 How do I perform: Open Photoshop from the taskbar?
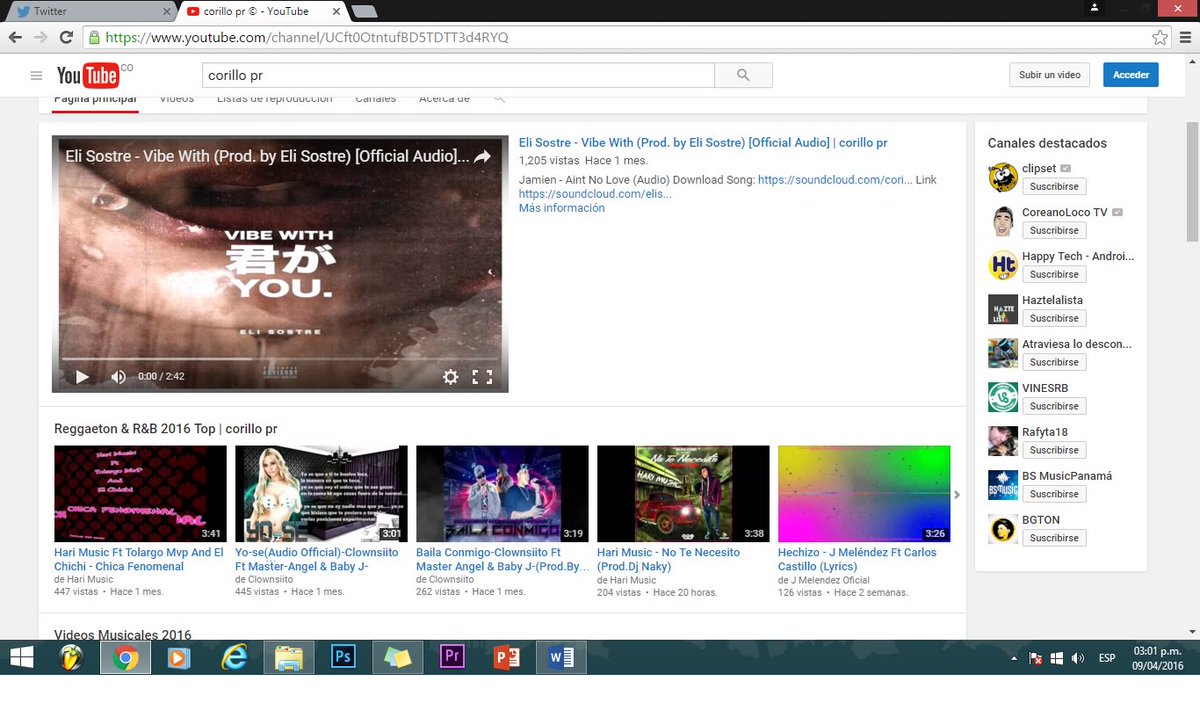(343, 657)
